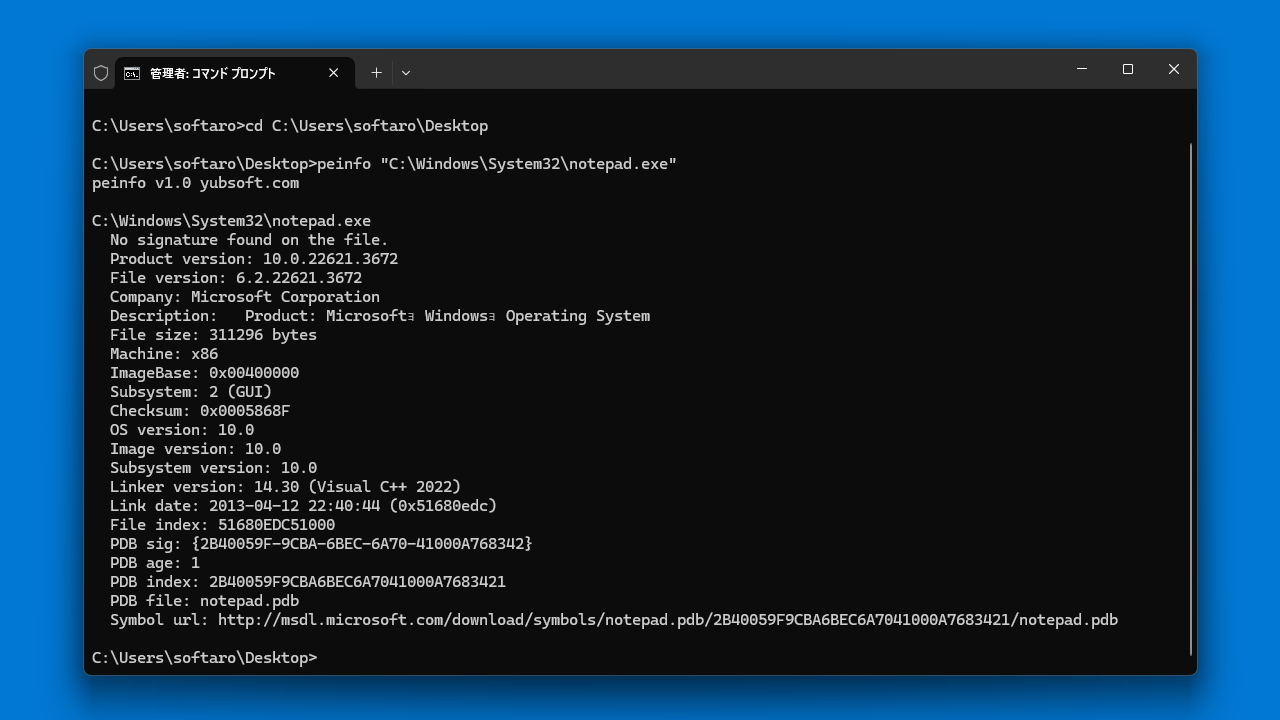1280x720 pixels.
Task: Click the 'Subsystem: 2 (GUI)' line
Action: [x=191, y=392]
